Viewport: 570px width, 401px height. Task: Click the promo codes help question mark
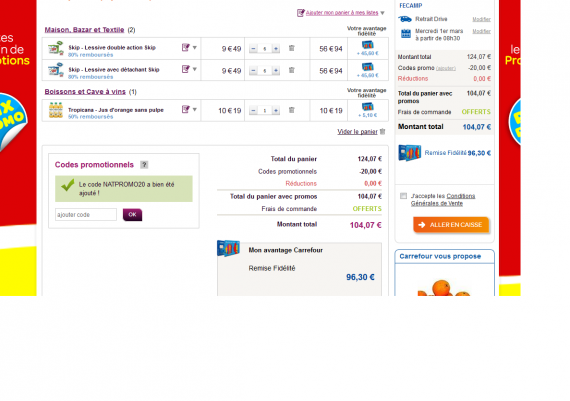[x=144, y=165]
